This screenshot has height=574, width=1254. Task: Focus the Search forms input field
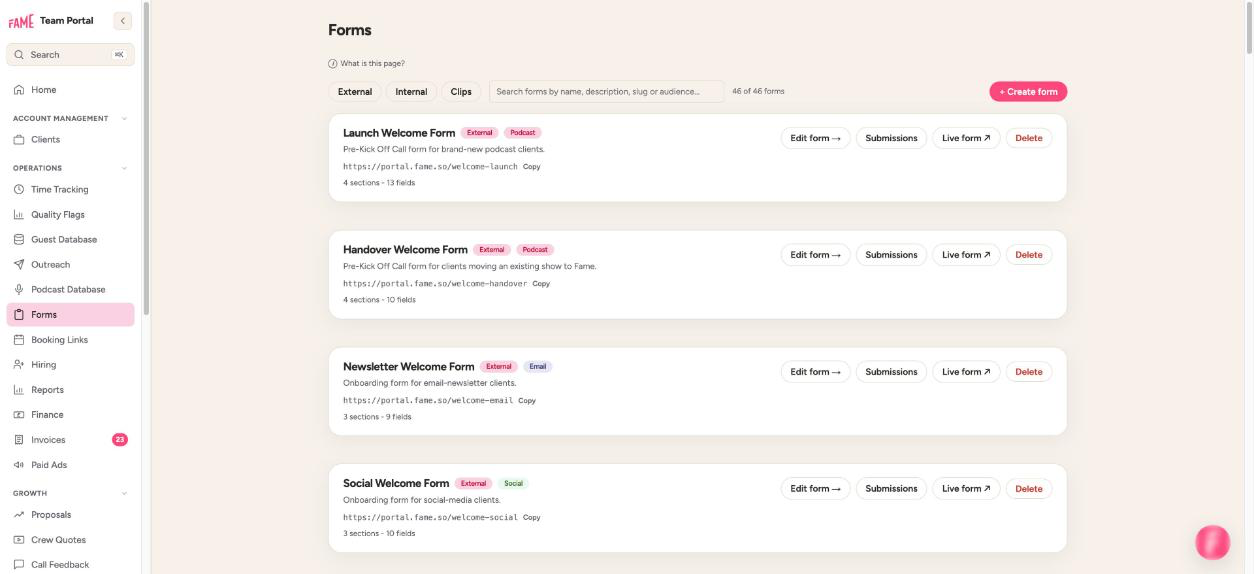point(607,92)
